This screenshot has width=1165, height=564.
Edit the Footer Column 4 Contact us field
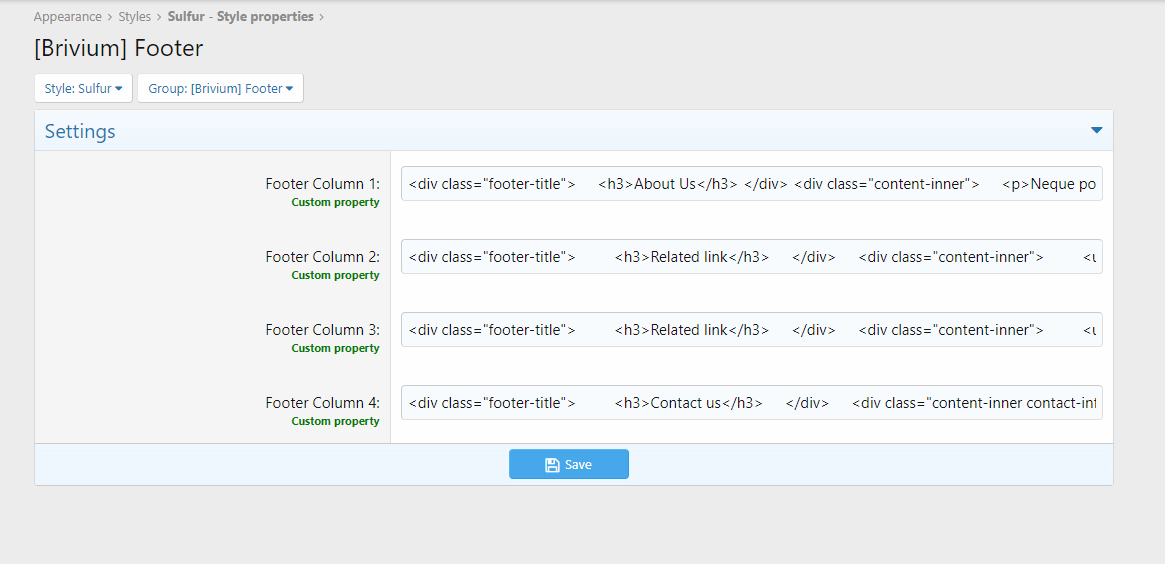coord(751,403)
